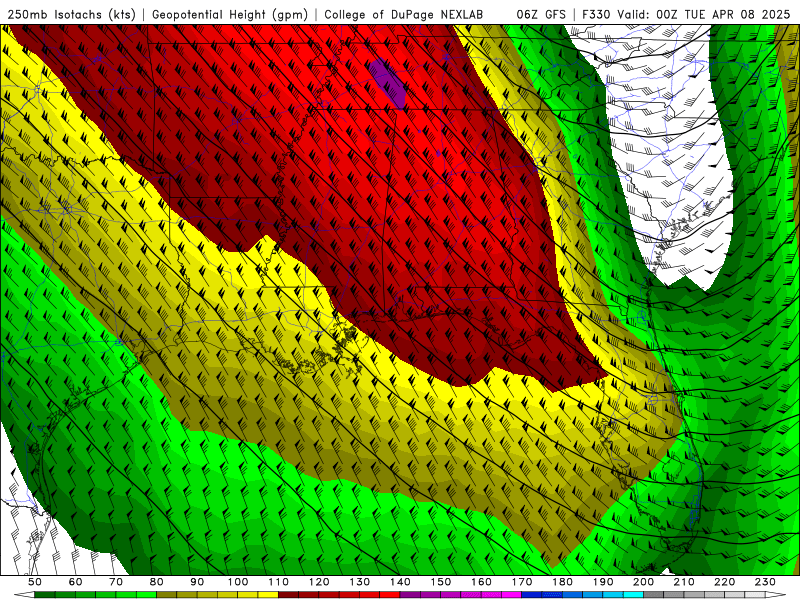800x600 pixels.
Task: Select the 110 label on the legend
Action: [279, 582]
